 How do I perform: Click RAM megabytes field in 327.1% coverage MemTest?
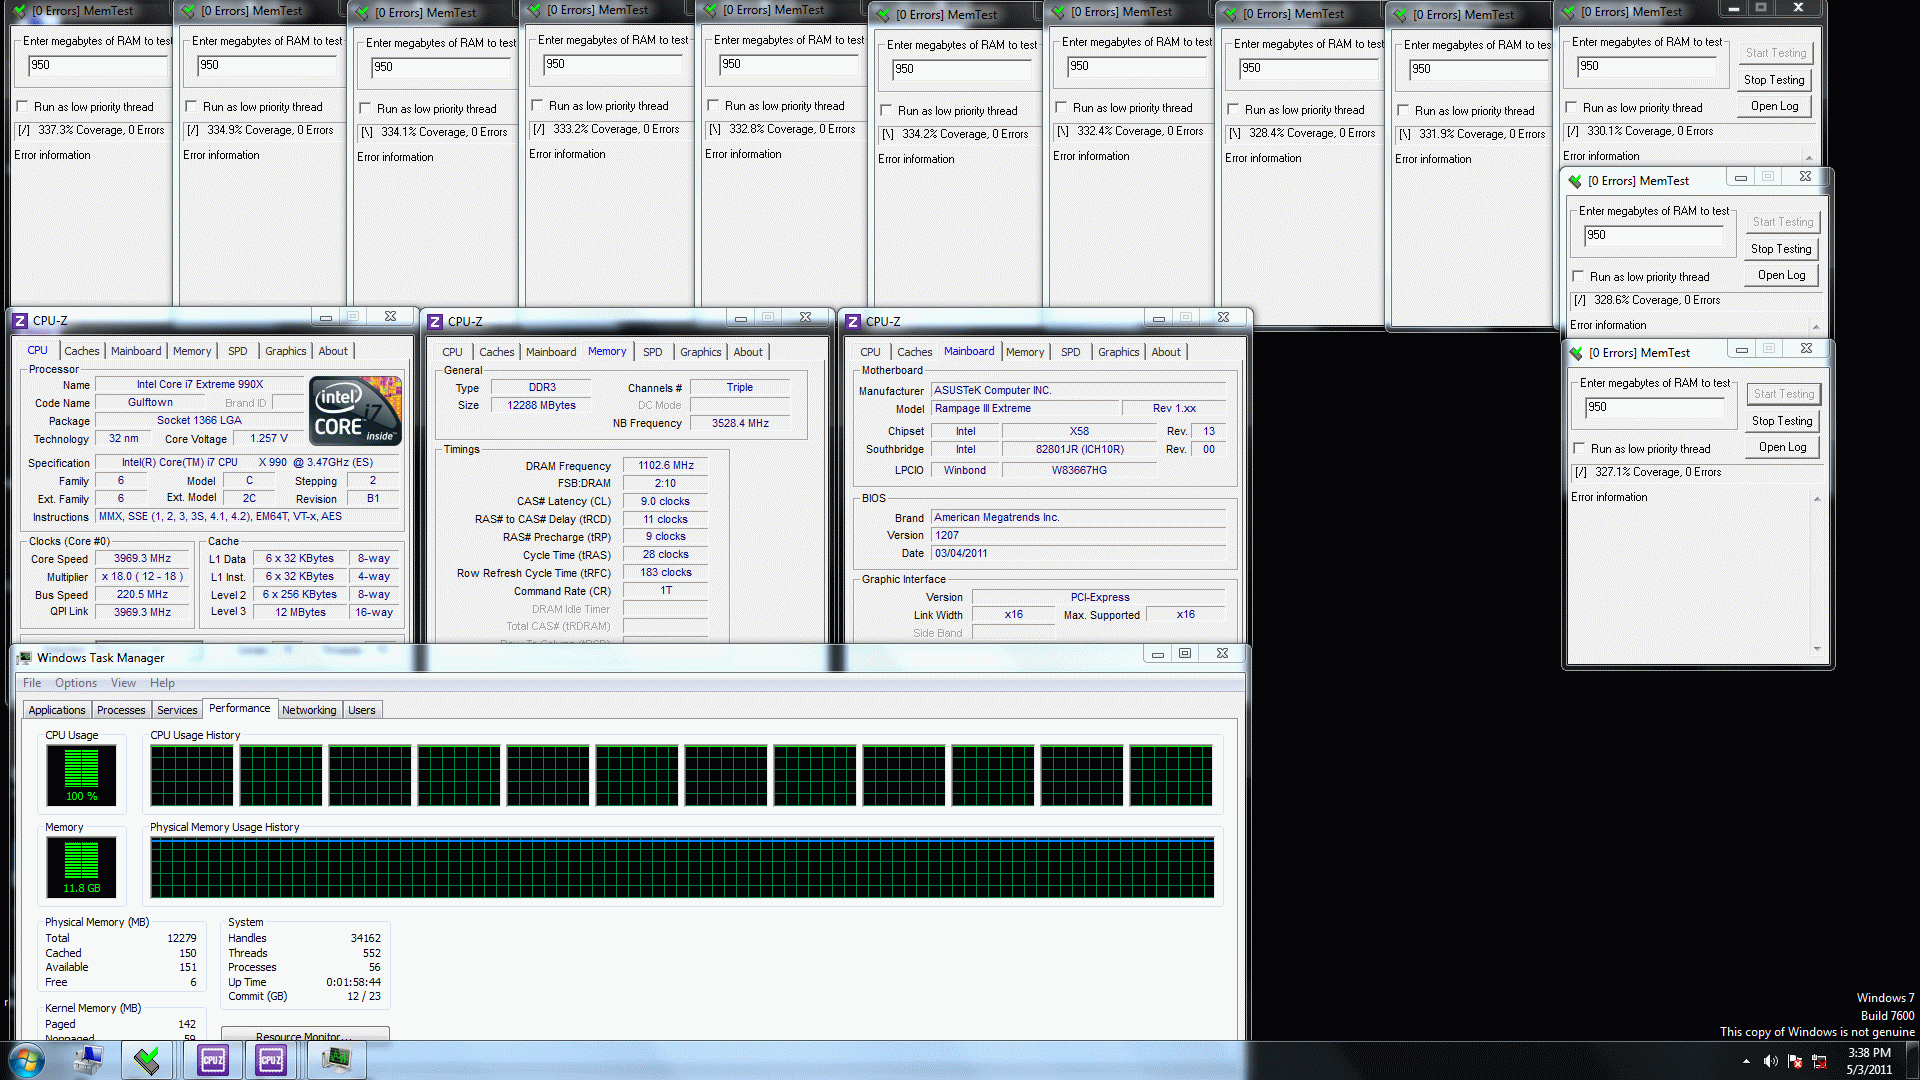tap(1655, 407)
